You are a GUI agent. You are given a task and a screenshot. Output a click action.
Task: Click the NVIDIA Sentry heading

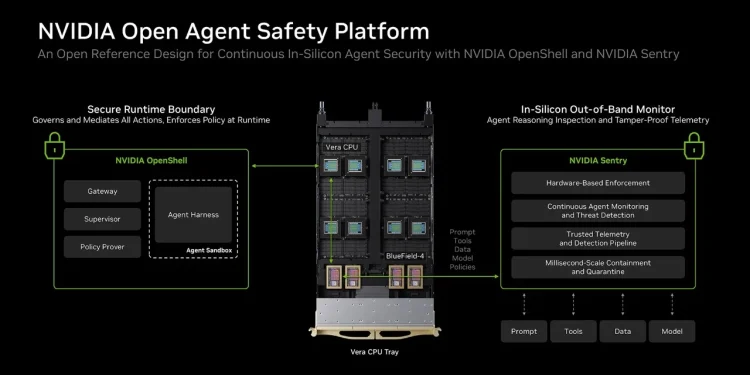598,161
